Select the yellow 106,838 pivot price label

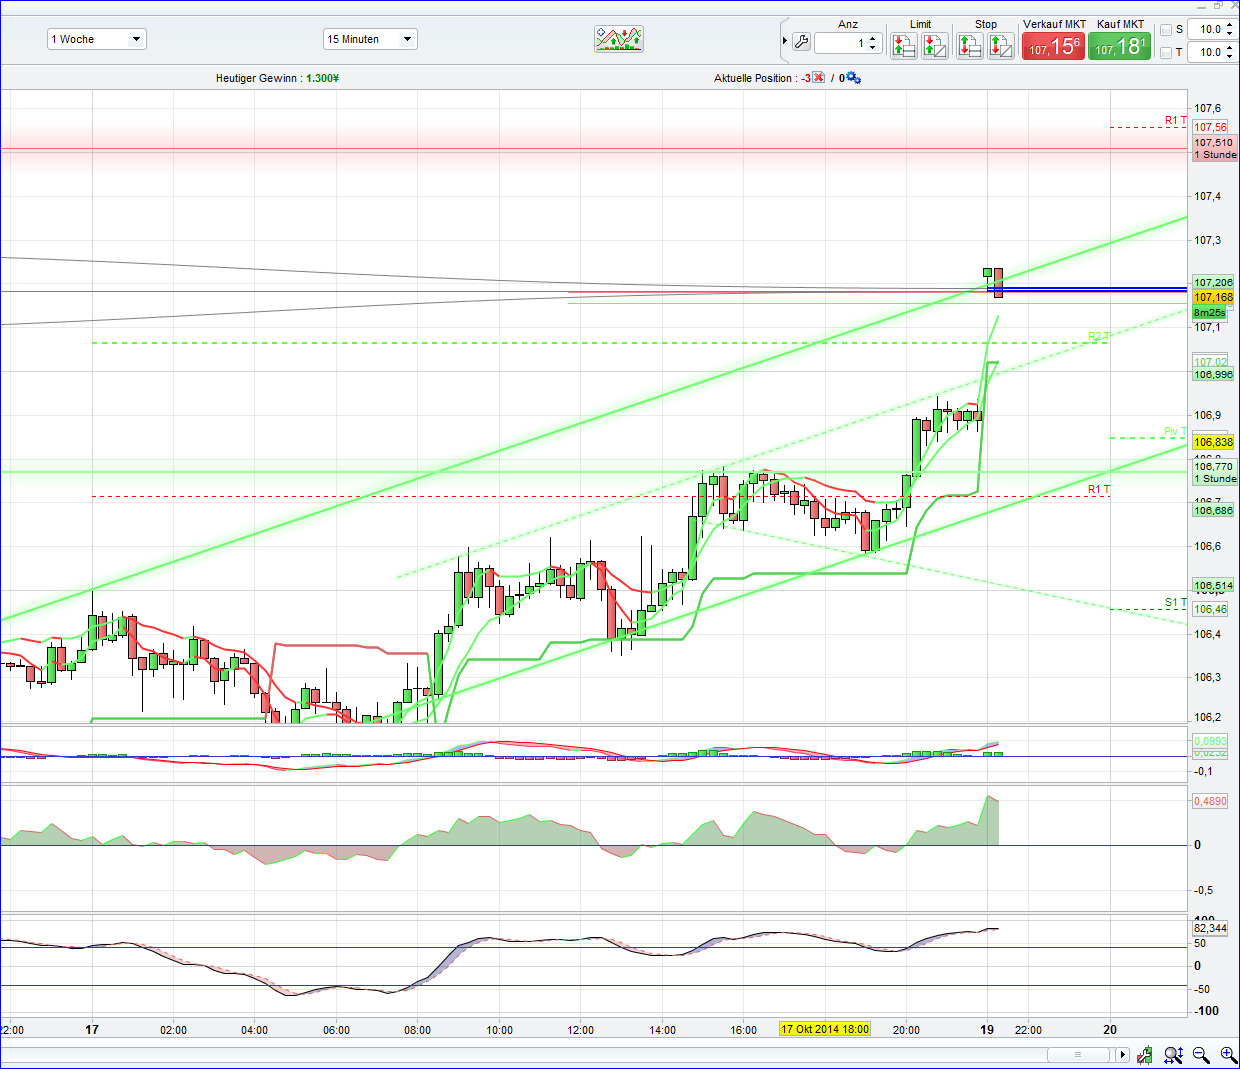coord(1213,442)
